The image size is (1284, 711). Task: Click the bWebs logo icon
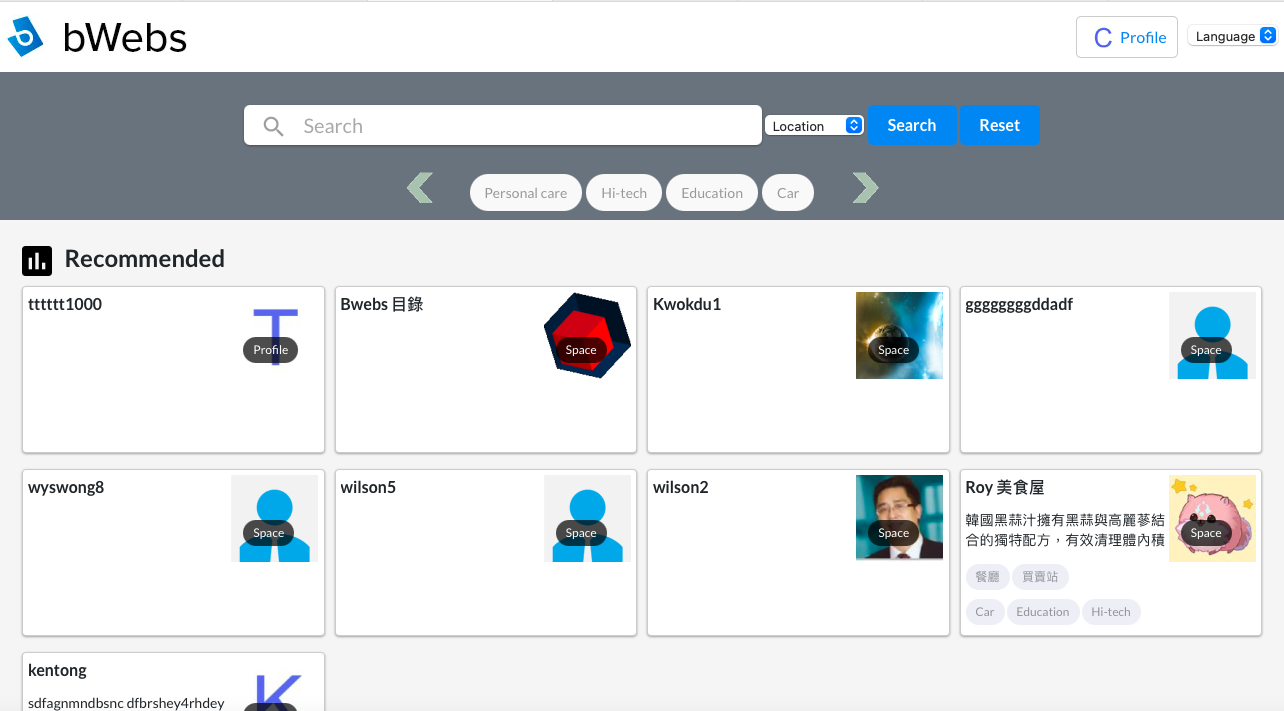[26, 37]
